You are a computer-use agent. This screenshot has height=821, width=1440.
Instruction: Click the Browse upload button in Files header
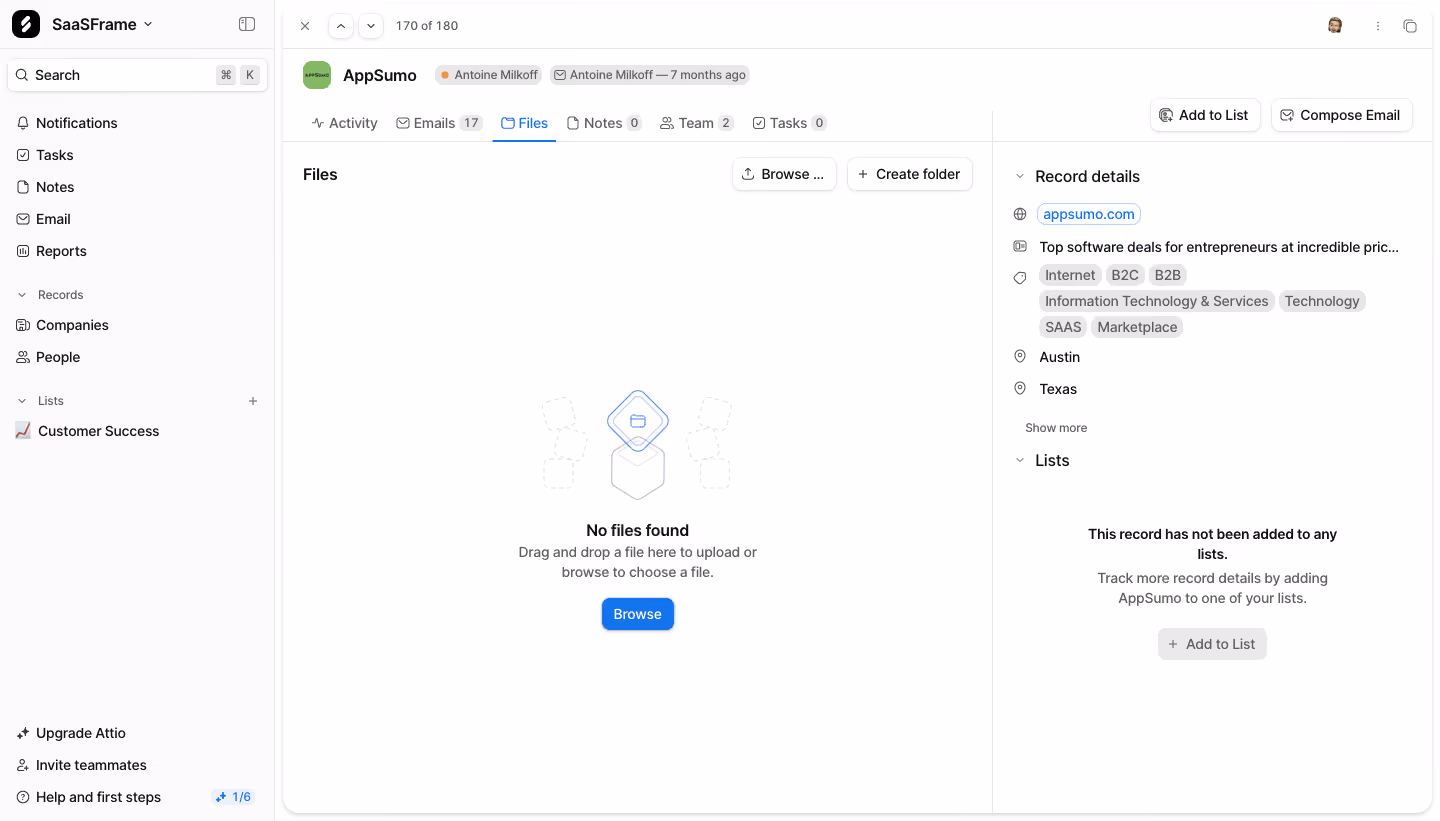pyautogui.click(x=784, y=174)
